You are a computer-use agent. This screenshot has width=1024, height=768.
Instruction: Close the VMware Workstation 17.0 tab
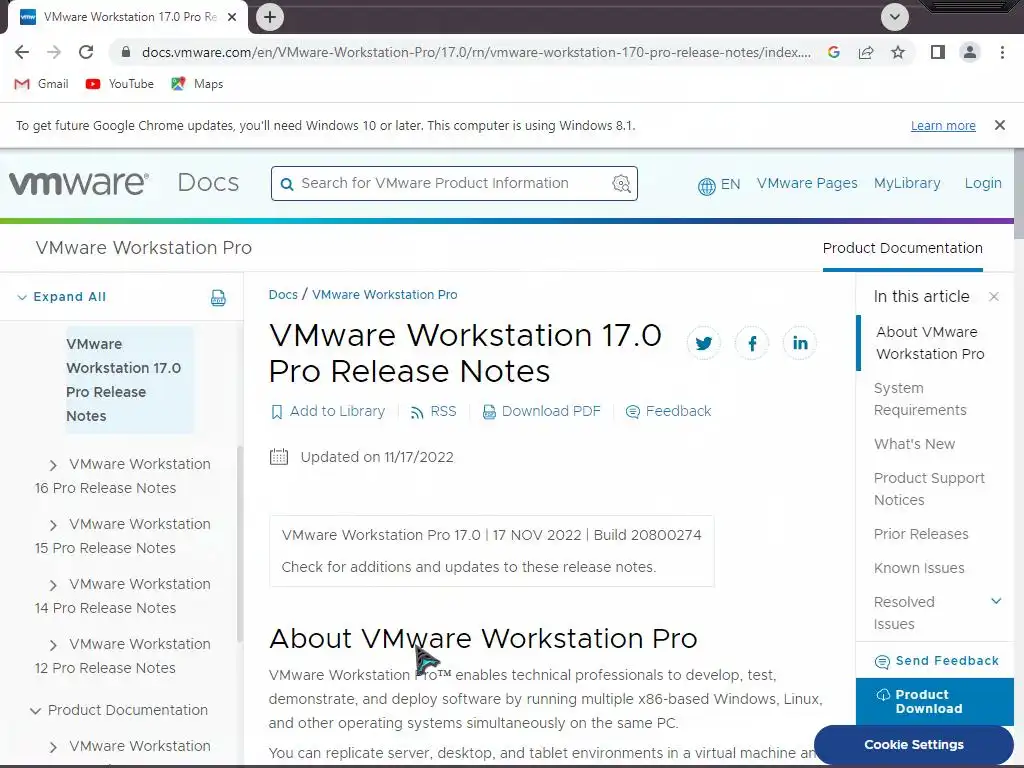[232, 17]
